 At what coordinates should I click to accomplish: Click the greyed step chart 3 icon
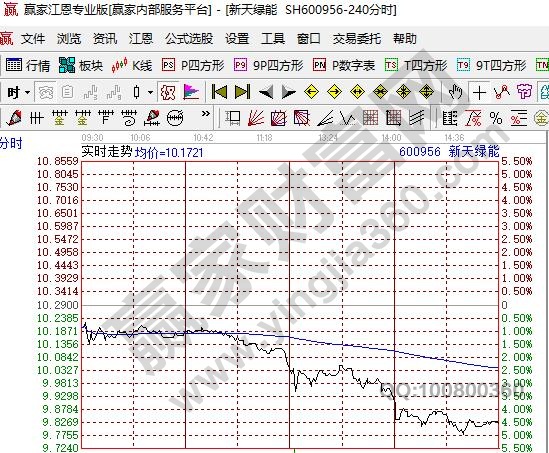click(x=91, y=92)
